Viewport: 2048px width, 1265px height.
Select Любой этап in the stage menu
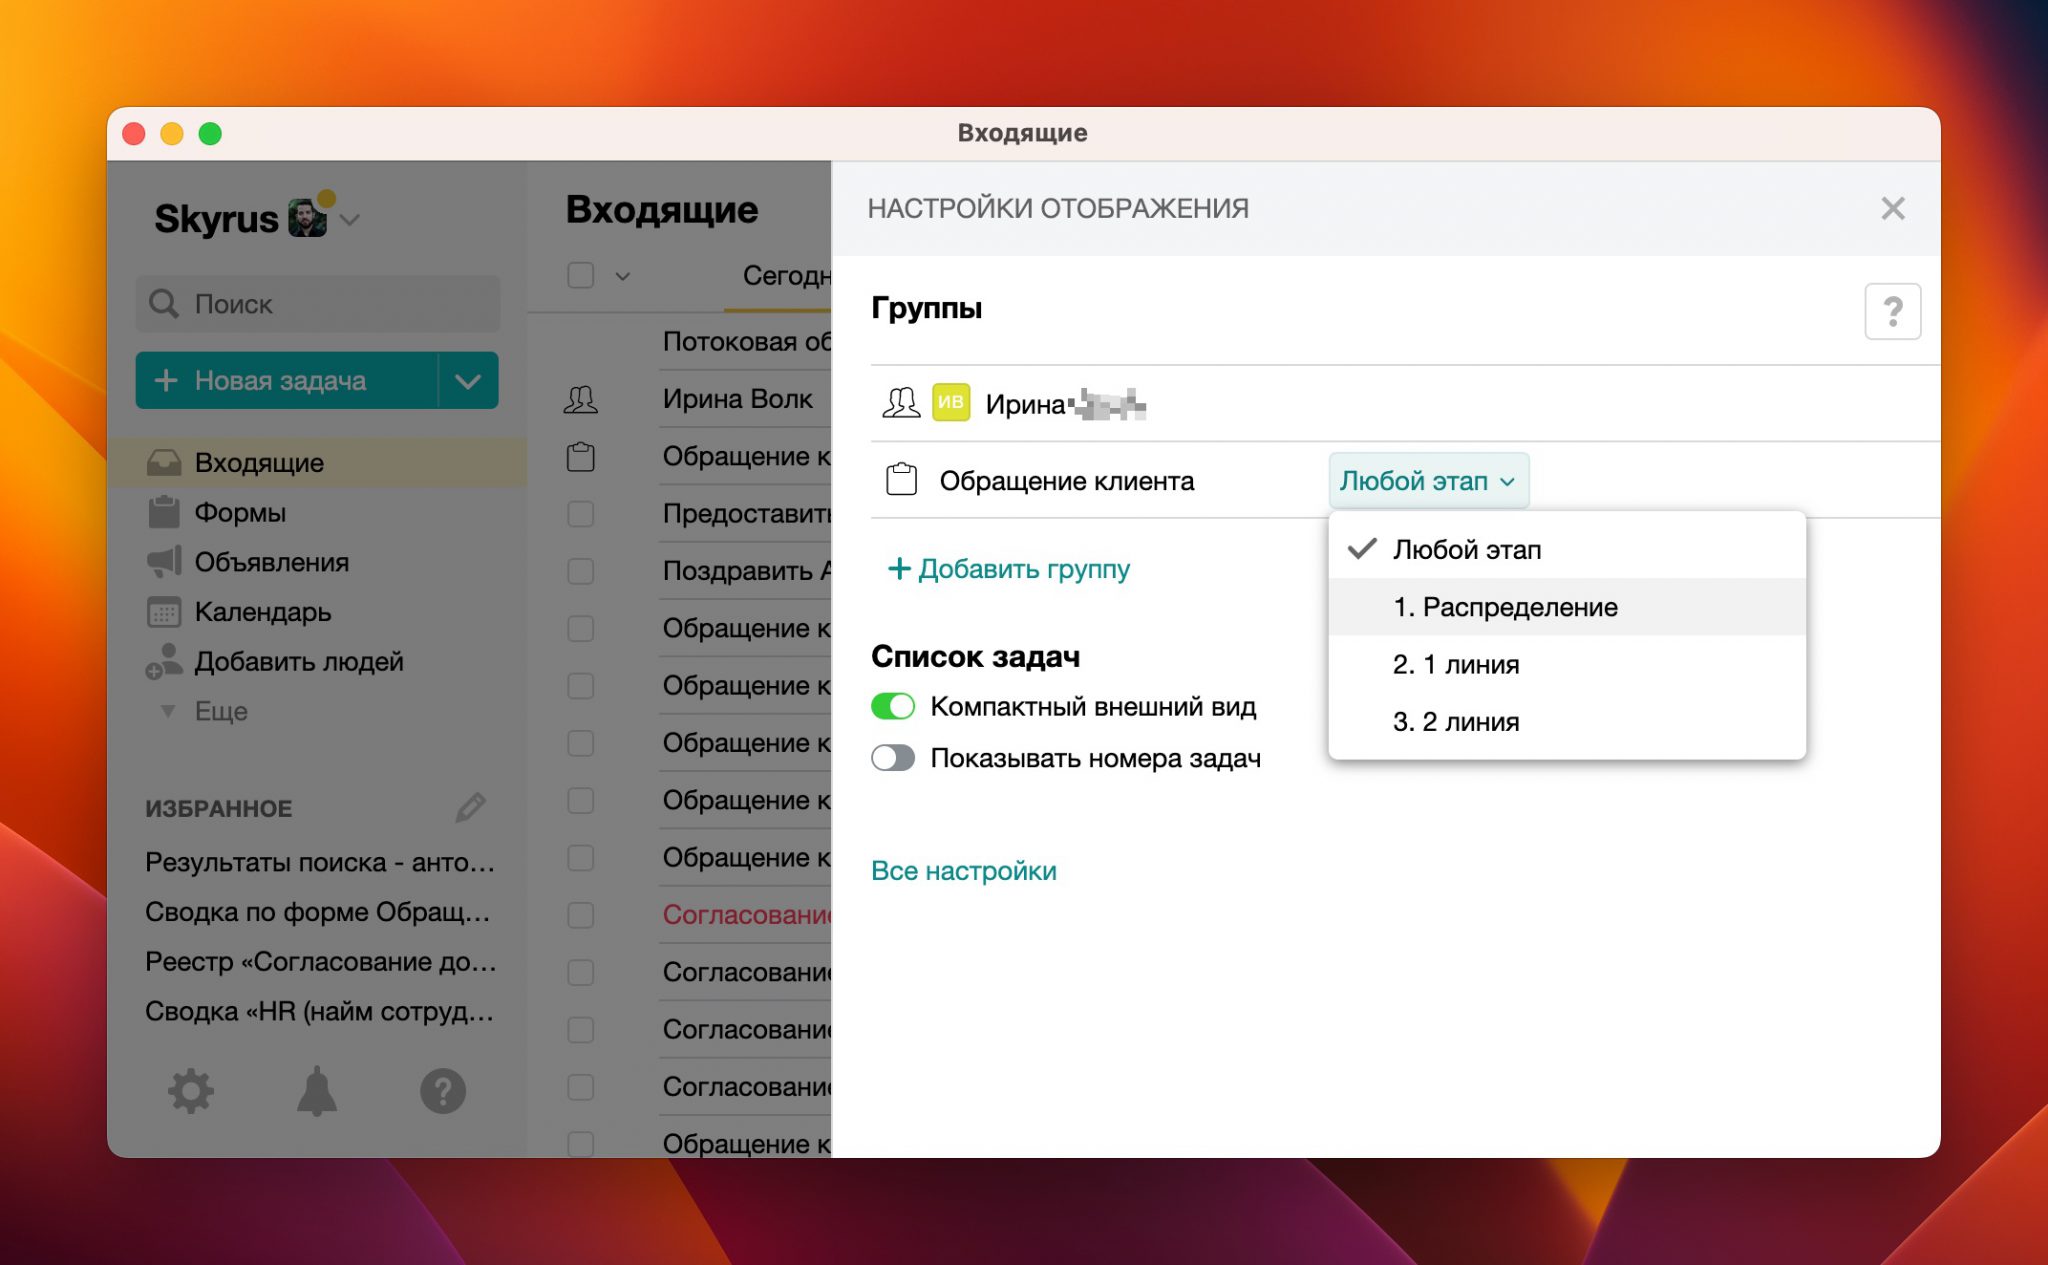pos(1567,549)
